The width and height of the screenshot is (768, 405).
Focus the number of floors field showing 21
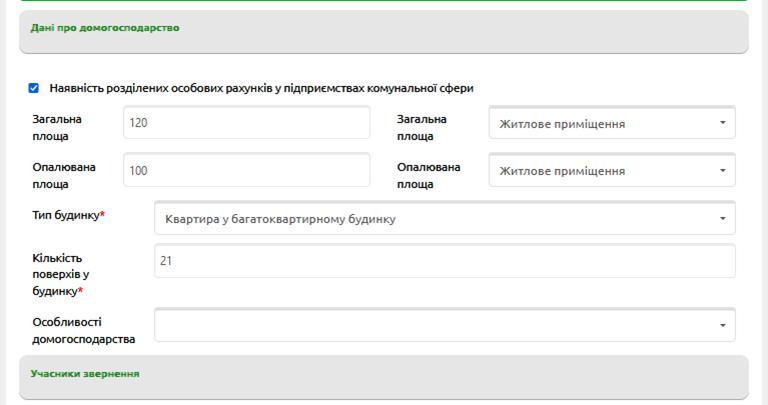click(444, 261)
